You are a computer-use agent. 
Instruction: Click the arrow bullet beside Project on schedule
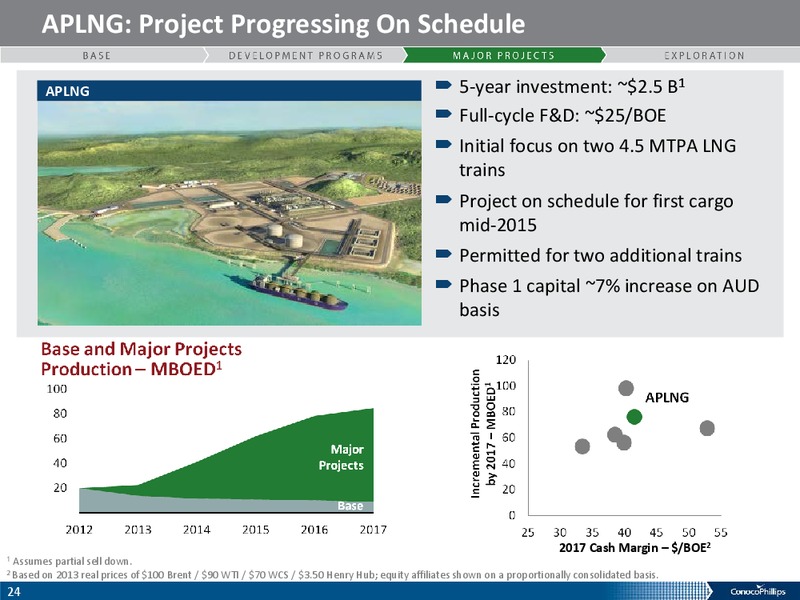pyautogui.click(x=443, y=199)
